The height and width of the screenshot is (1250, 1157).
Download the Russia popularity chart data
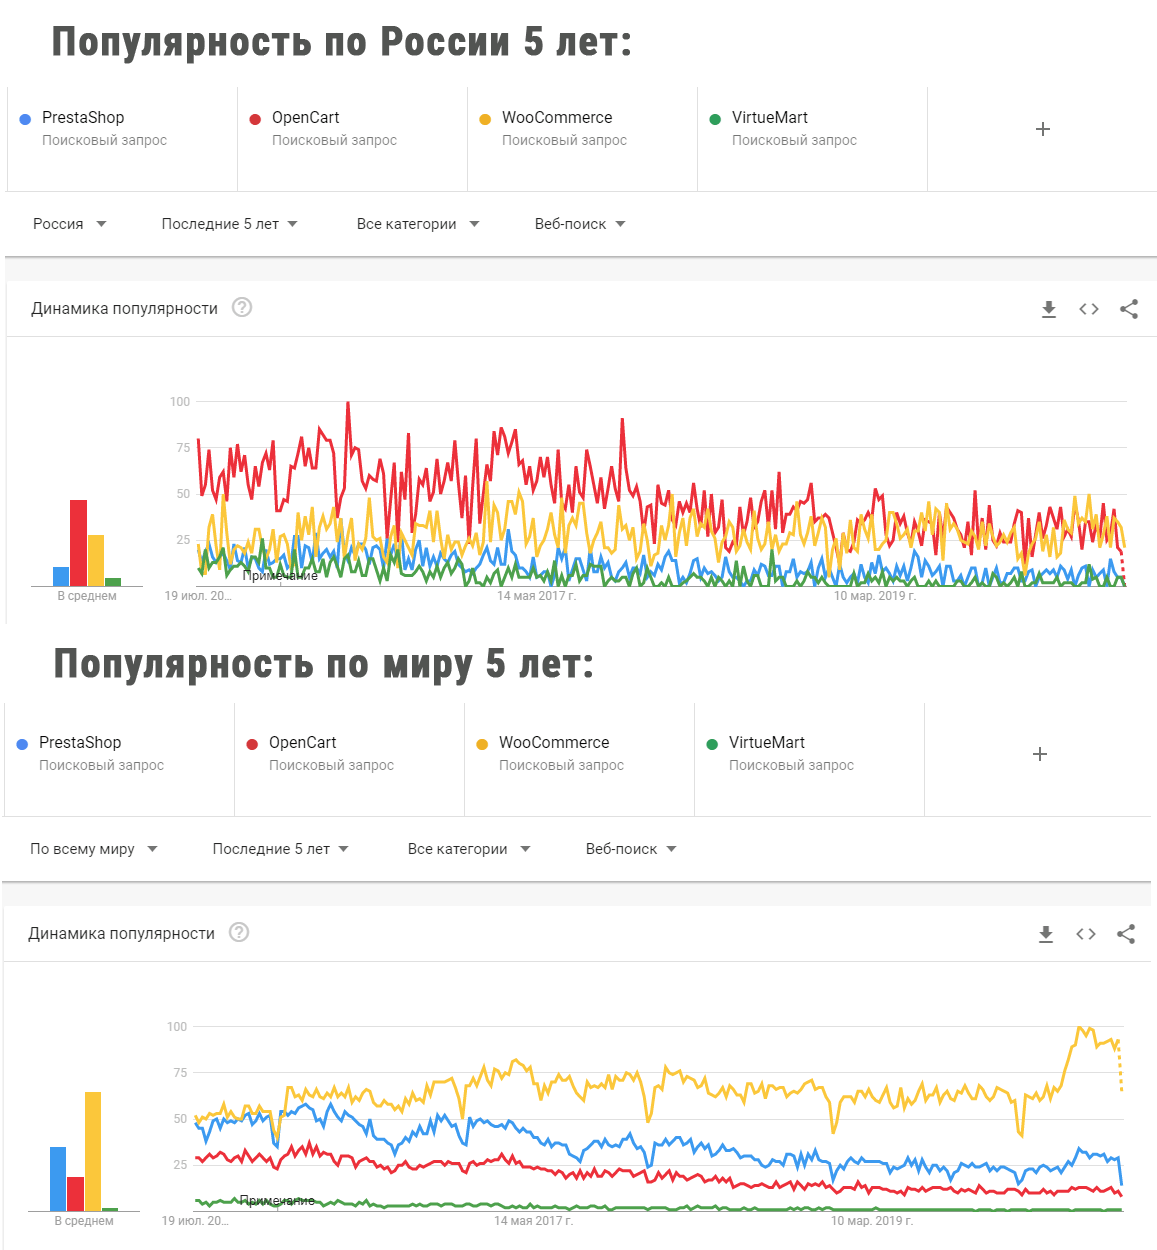coord(1048,309)
